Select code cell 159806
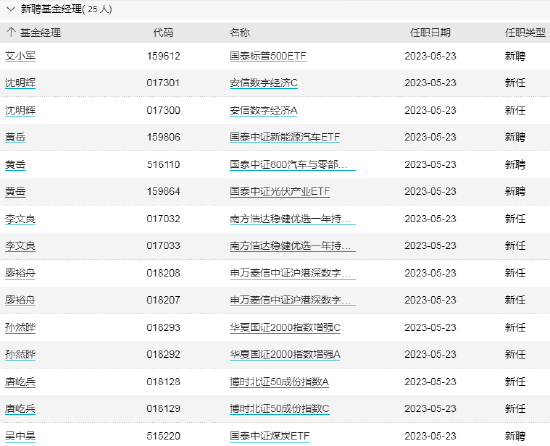The height and width of the screenshot is (446, 550). [x=163, y=137]
